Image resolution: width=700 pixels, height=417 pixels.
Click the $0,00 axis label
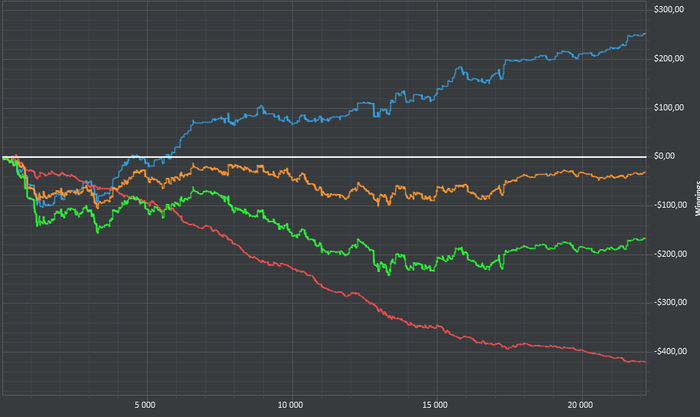click(664, 156)
